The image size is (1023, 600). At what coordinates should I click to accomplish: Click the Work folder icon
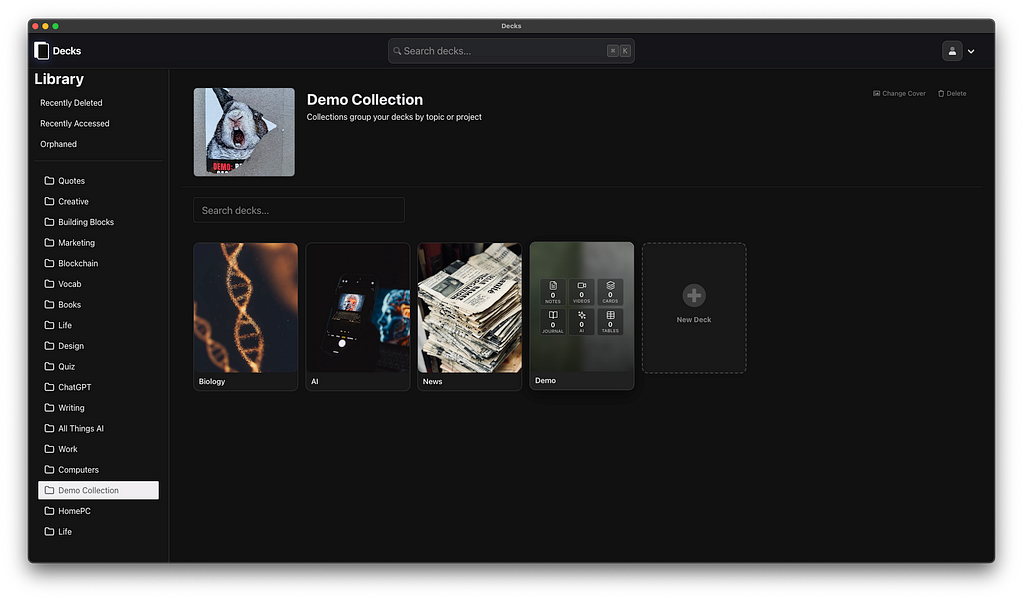pos(49,449)
